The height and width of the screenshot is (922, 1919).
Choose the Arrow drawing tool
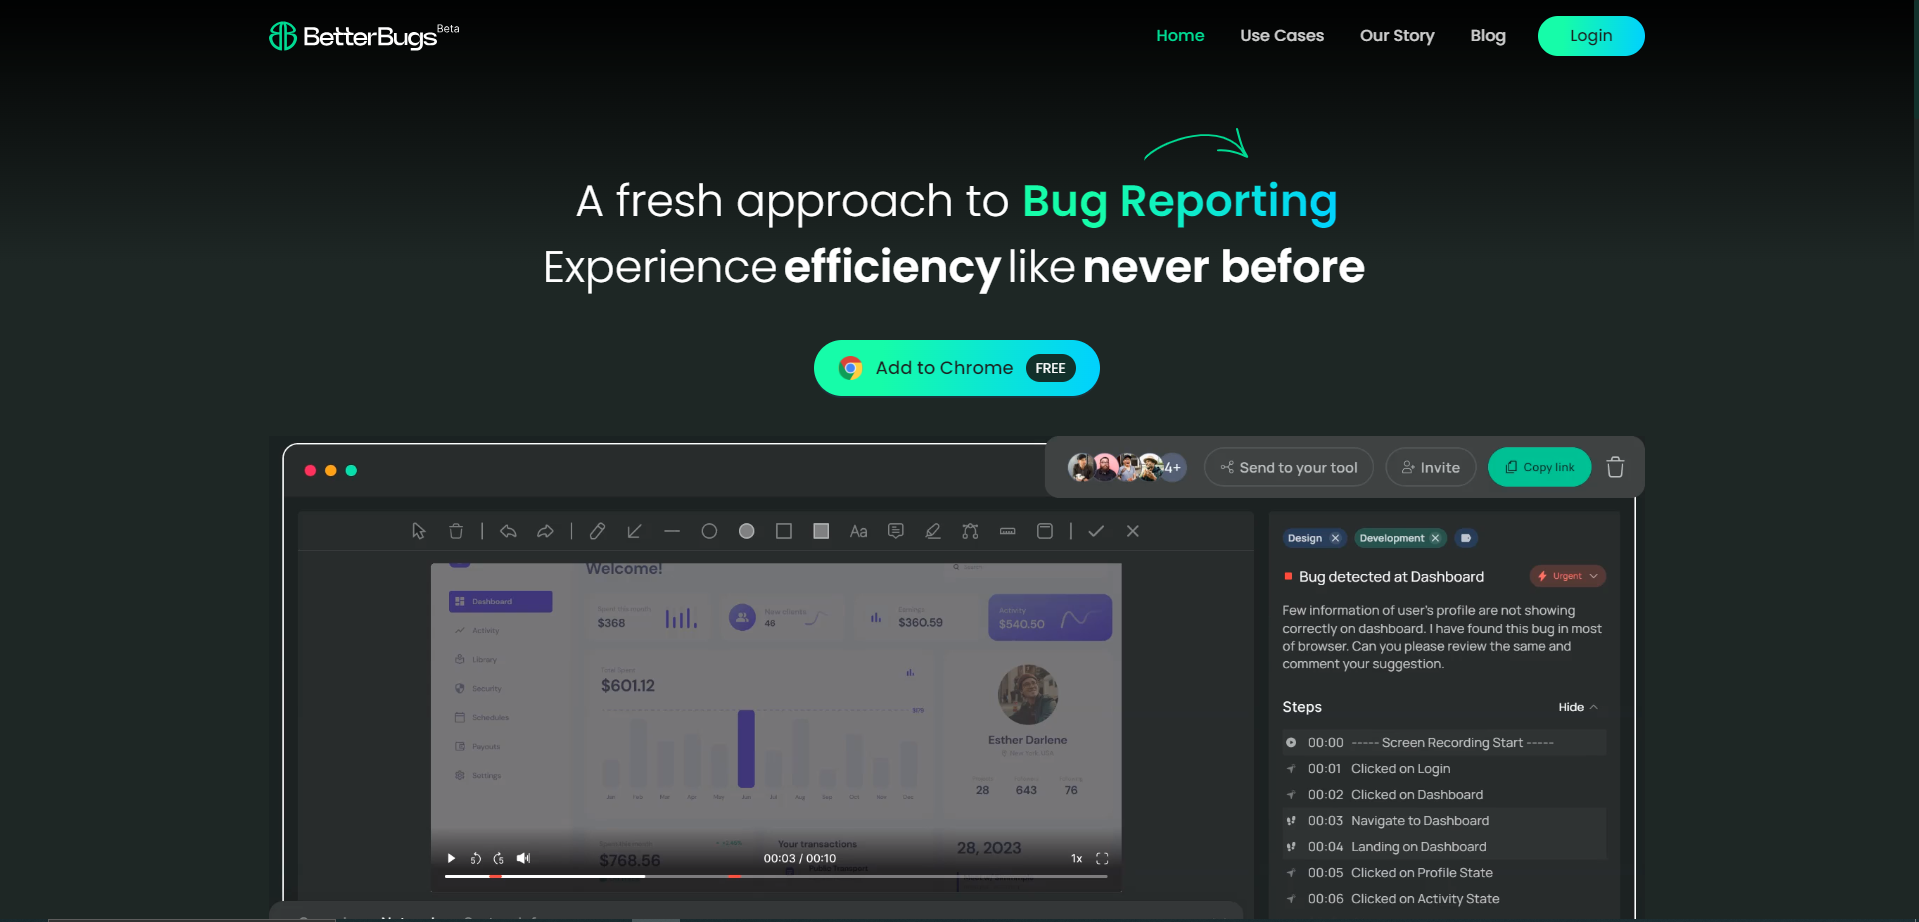pos(634,531)
